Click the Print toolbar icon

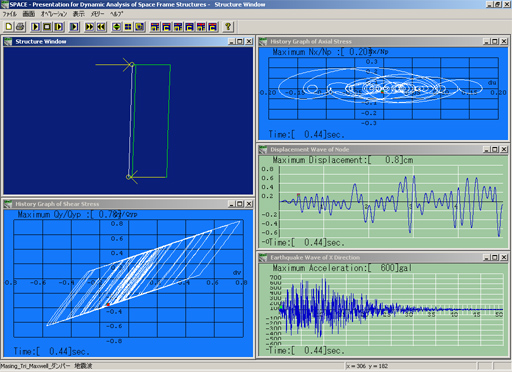tap(20, 27)
